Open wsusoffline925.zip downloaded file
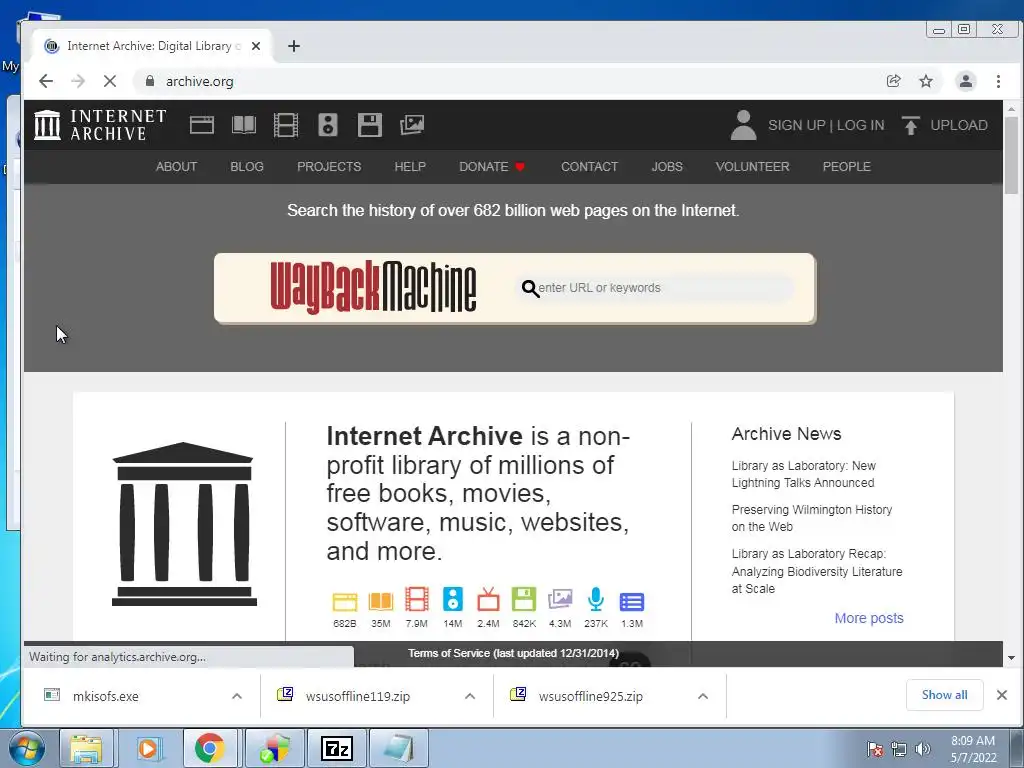1024x768 pixels. click(x=590, y=696)
